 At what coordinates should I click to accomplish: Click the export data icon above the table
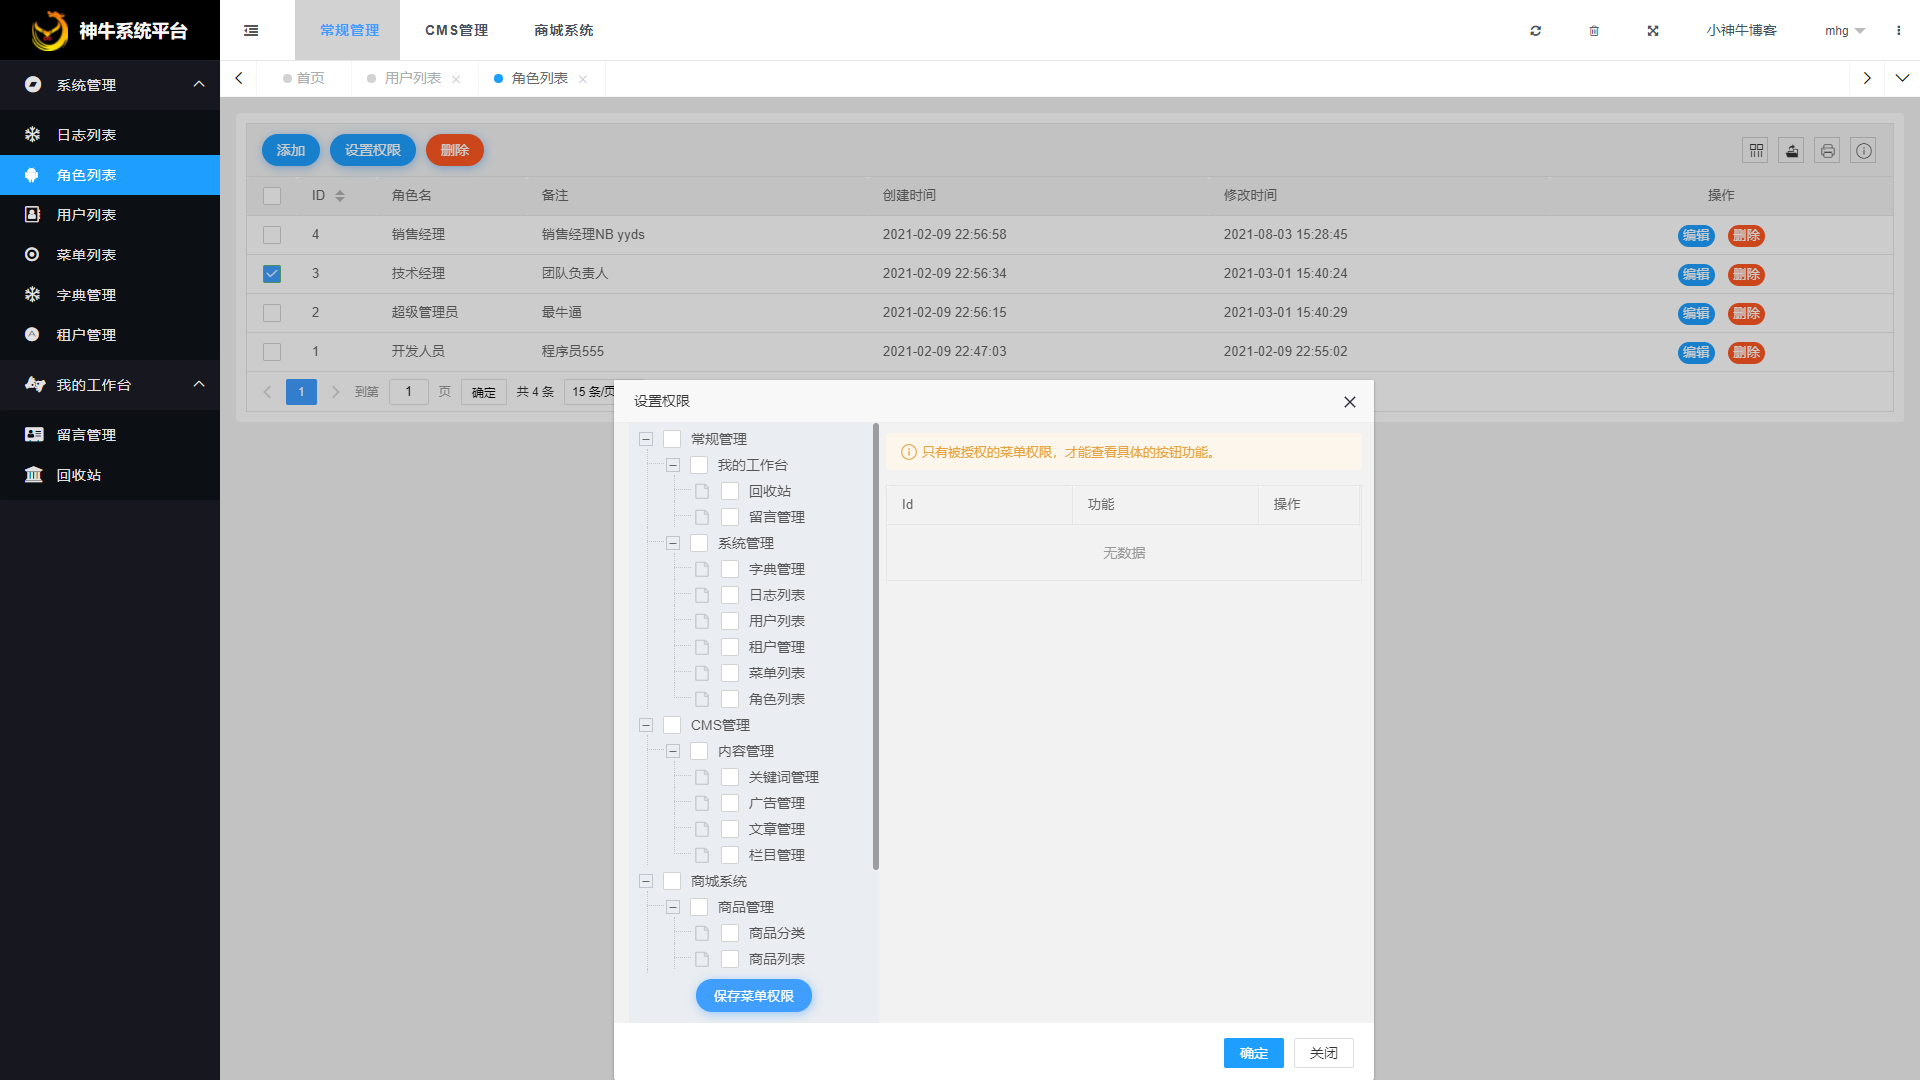[x=1791, y=150]
